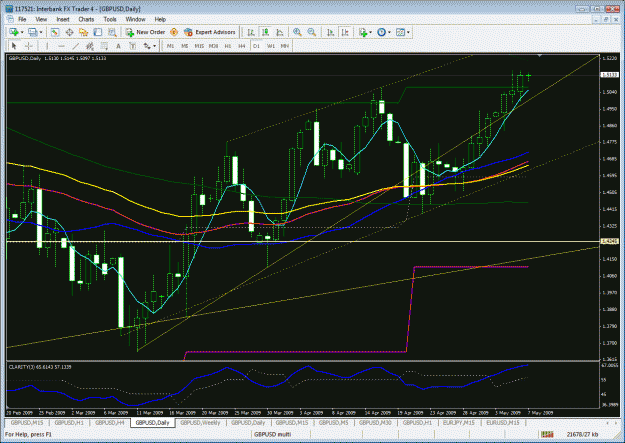This screenshot has height=443, width=625.
Task: Click the New Order button
Action: [145, 32]
